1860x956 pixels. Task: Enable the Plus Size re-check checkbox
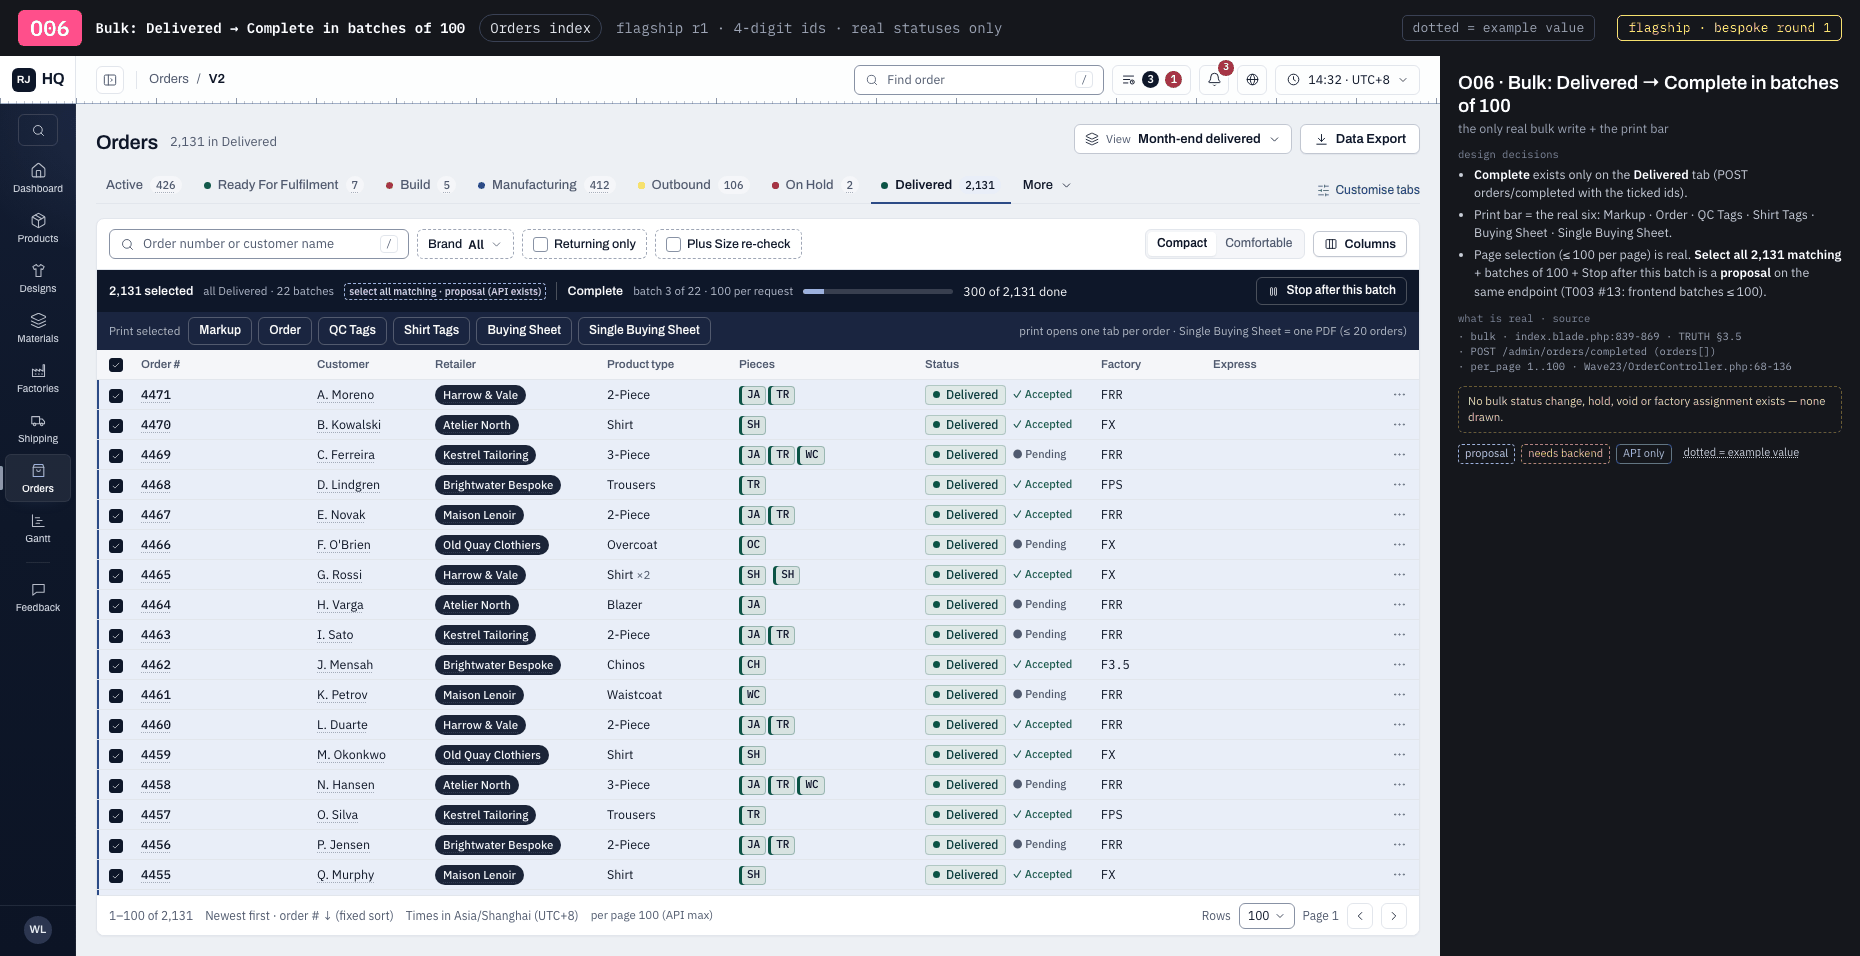tap(673, 244)
